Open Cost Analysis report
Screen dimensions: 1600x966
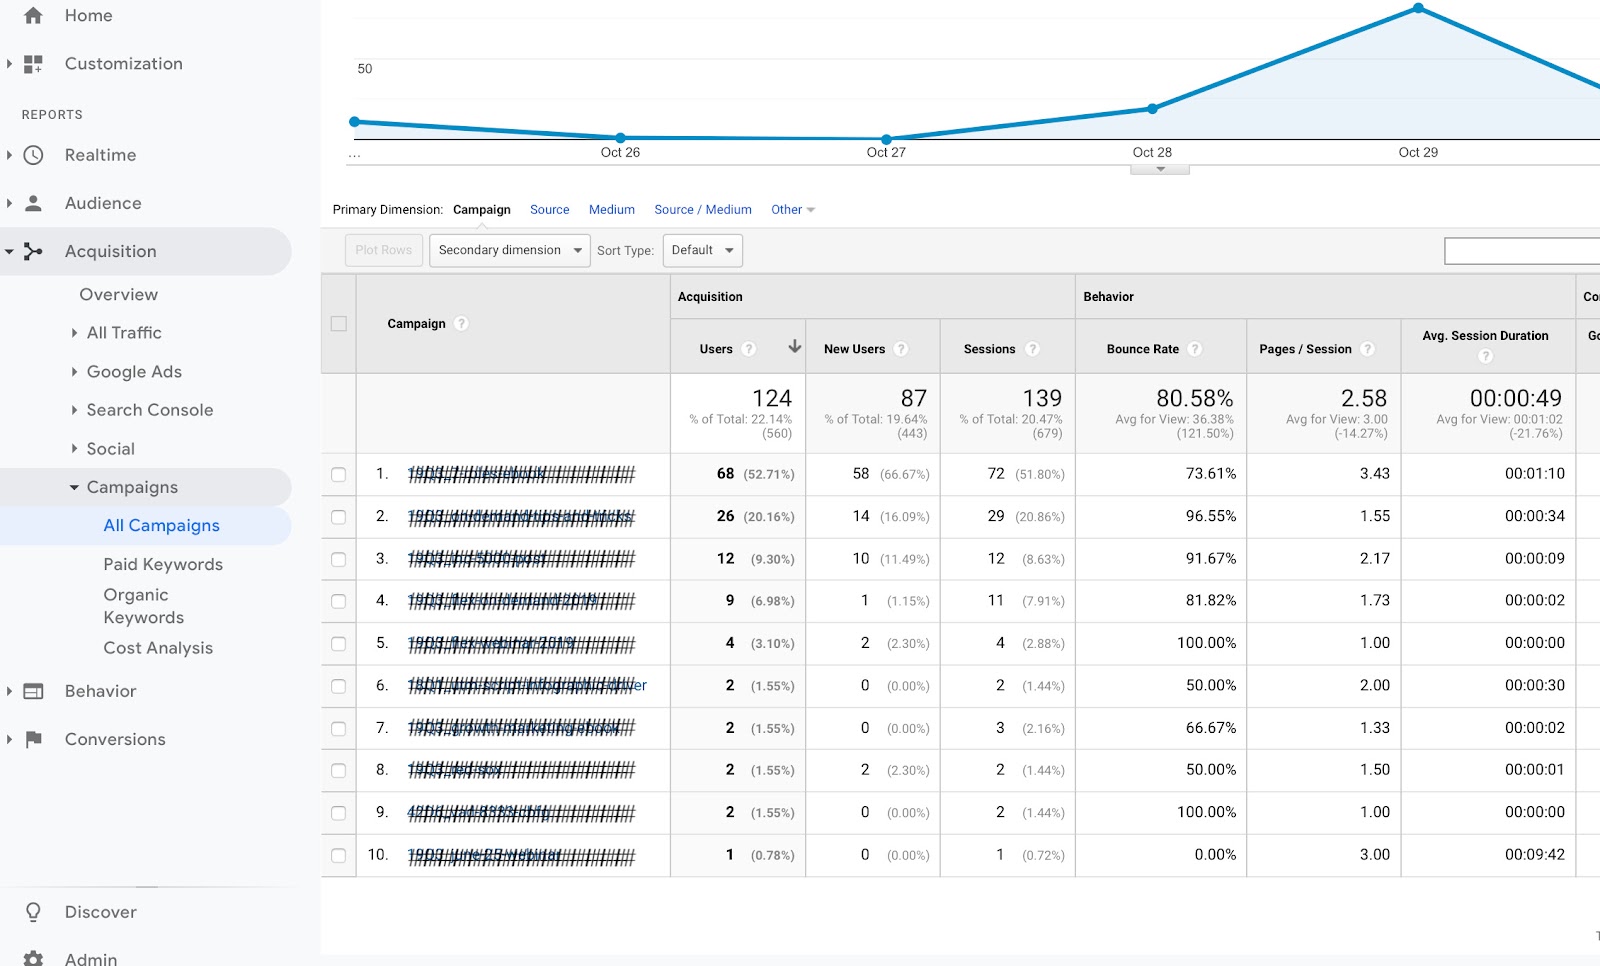tap(158, 648)
